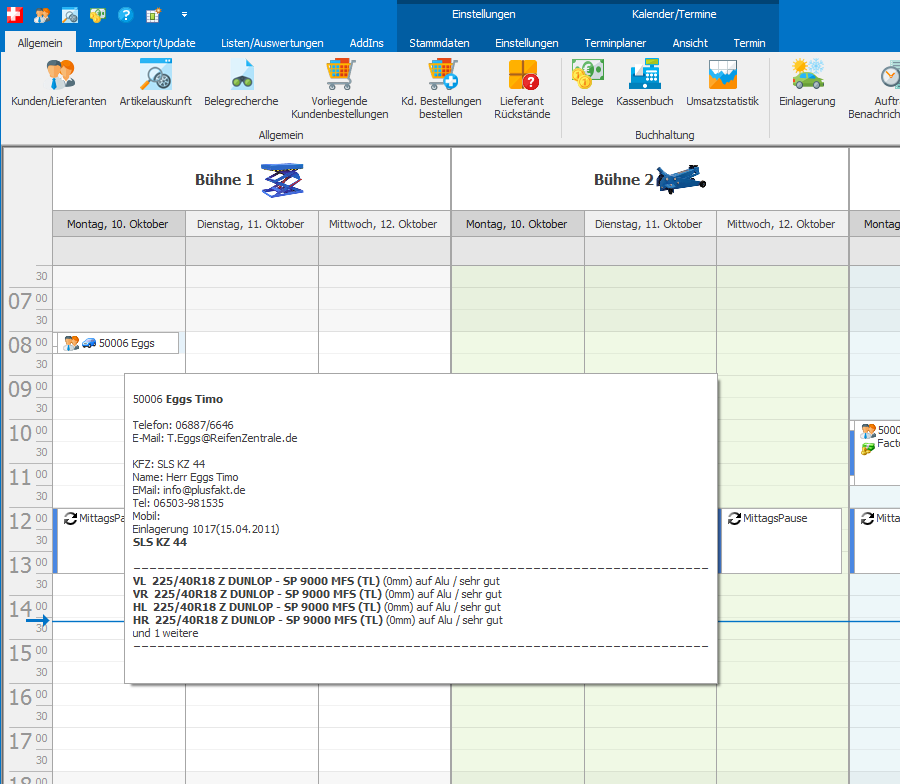Switch to Terminplaner tab
Image resolution: width=900 pixels, height=784 pixels.
615,43
